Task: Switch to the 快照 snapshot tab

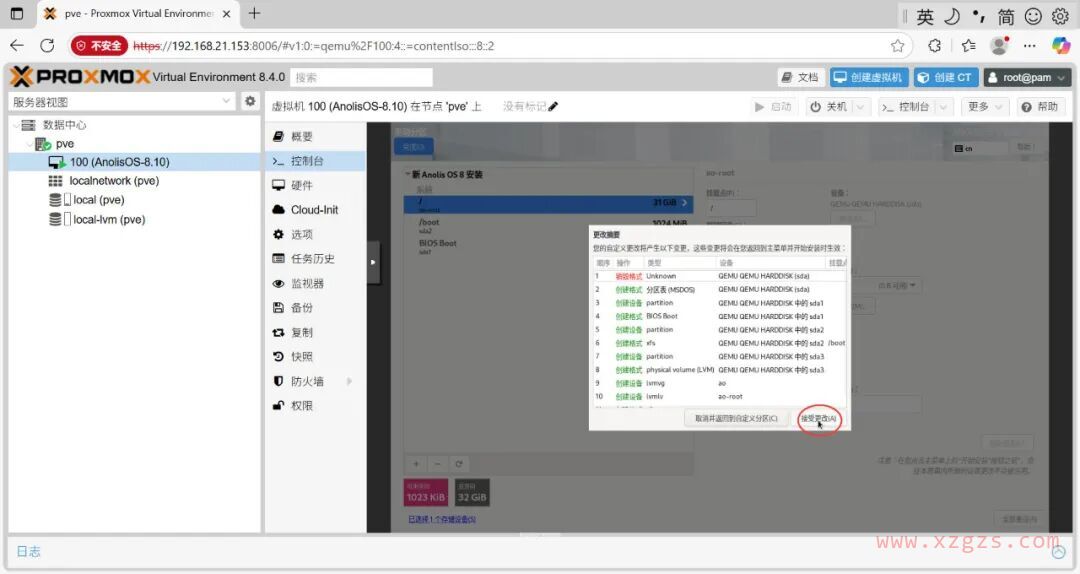Action: [301, 357]
